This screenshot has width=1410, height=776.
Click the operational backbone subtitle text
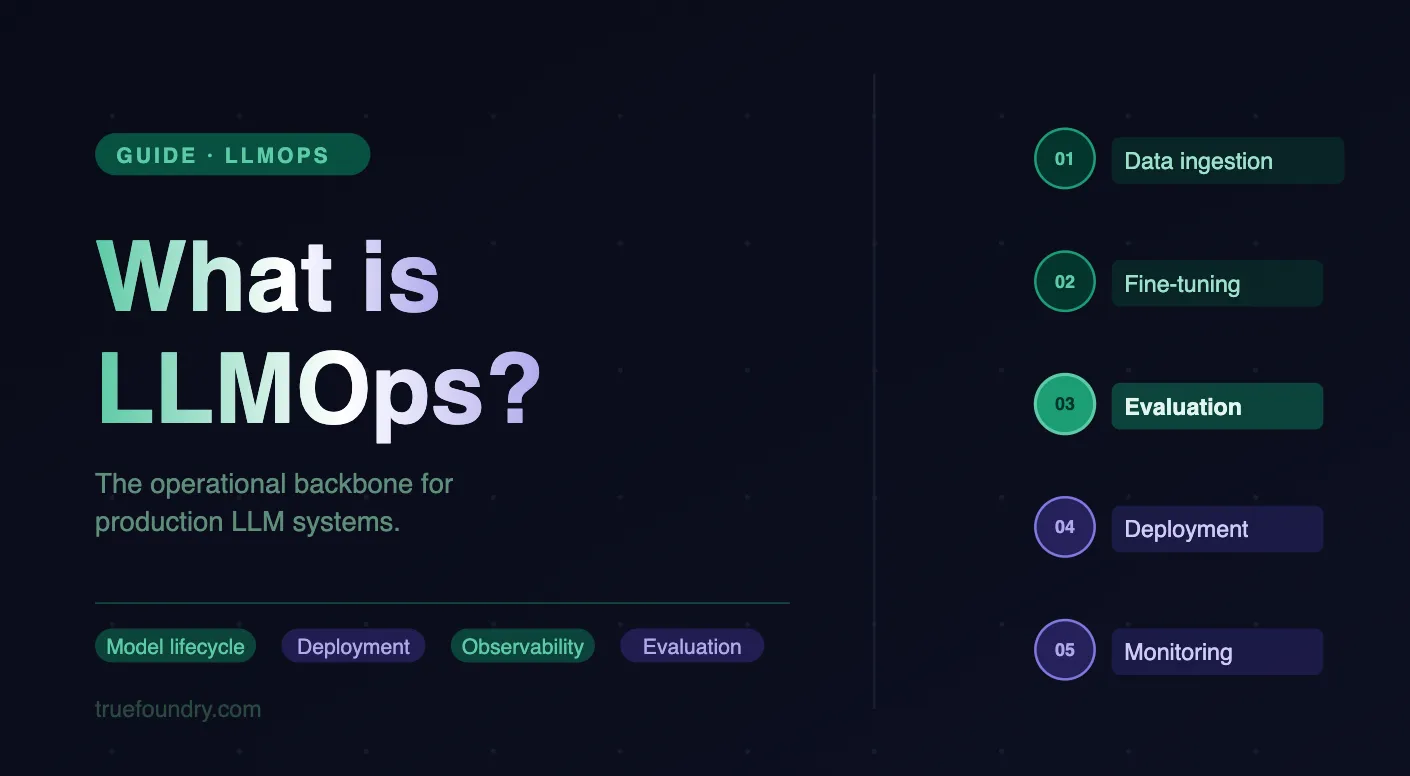(x=274, y=502)
